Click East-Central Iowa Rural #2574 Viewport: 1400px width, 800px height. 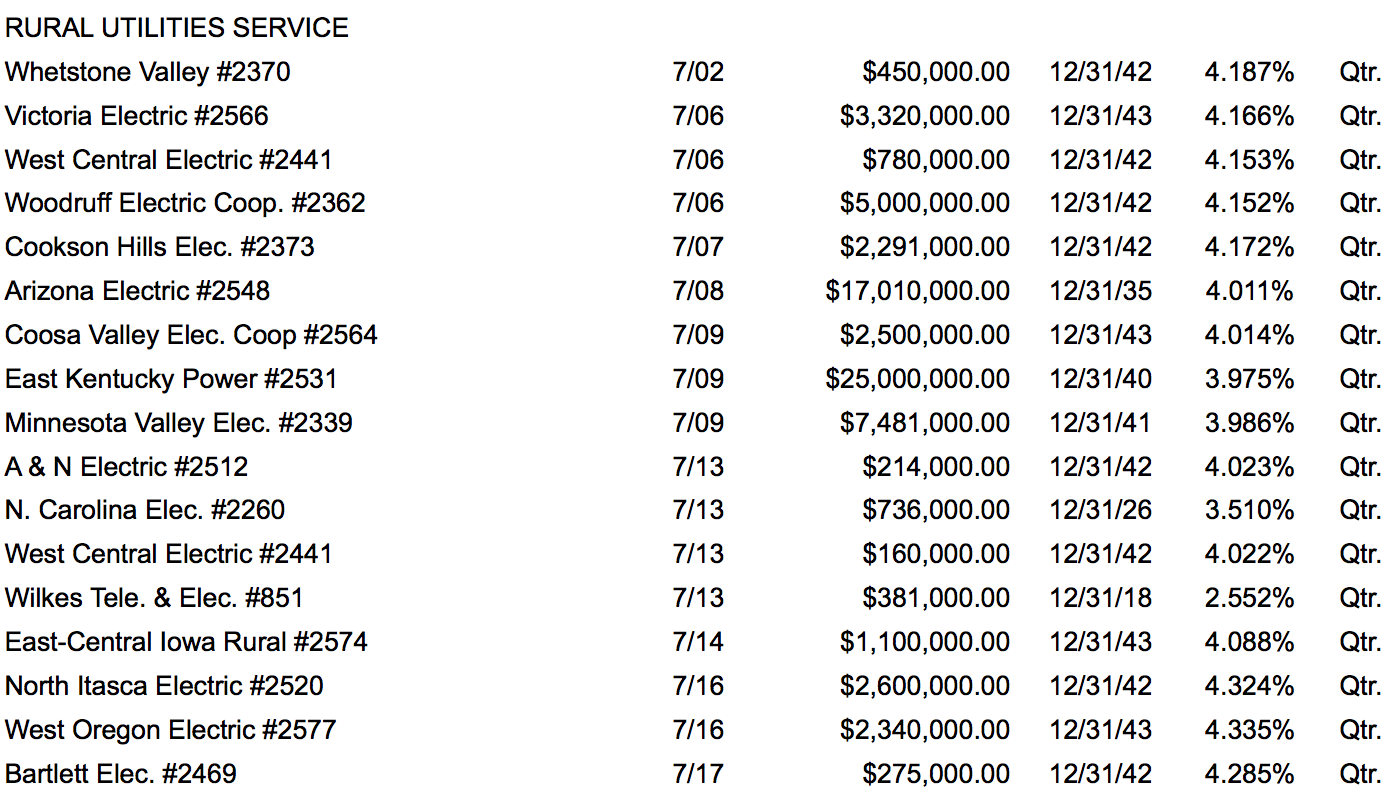(186, 642)
